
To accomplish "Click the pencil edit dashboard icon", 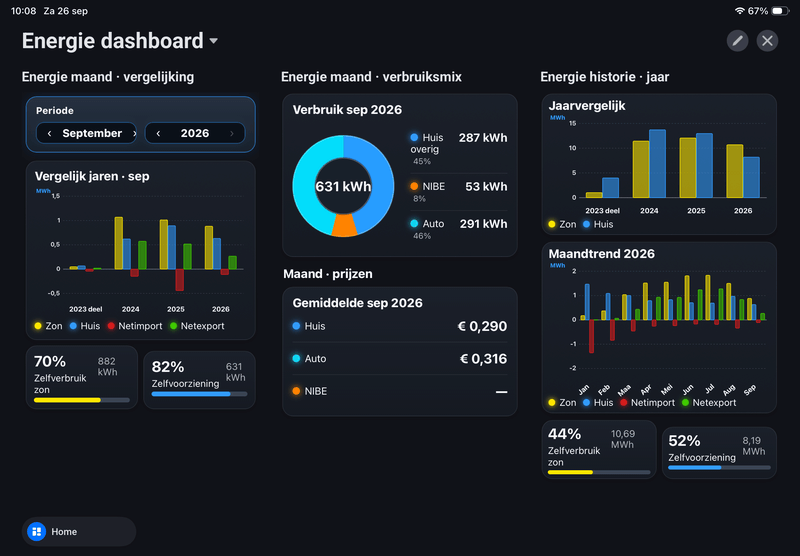I will point(737,41).
